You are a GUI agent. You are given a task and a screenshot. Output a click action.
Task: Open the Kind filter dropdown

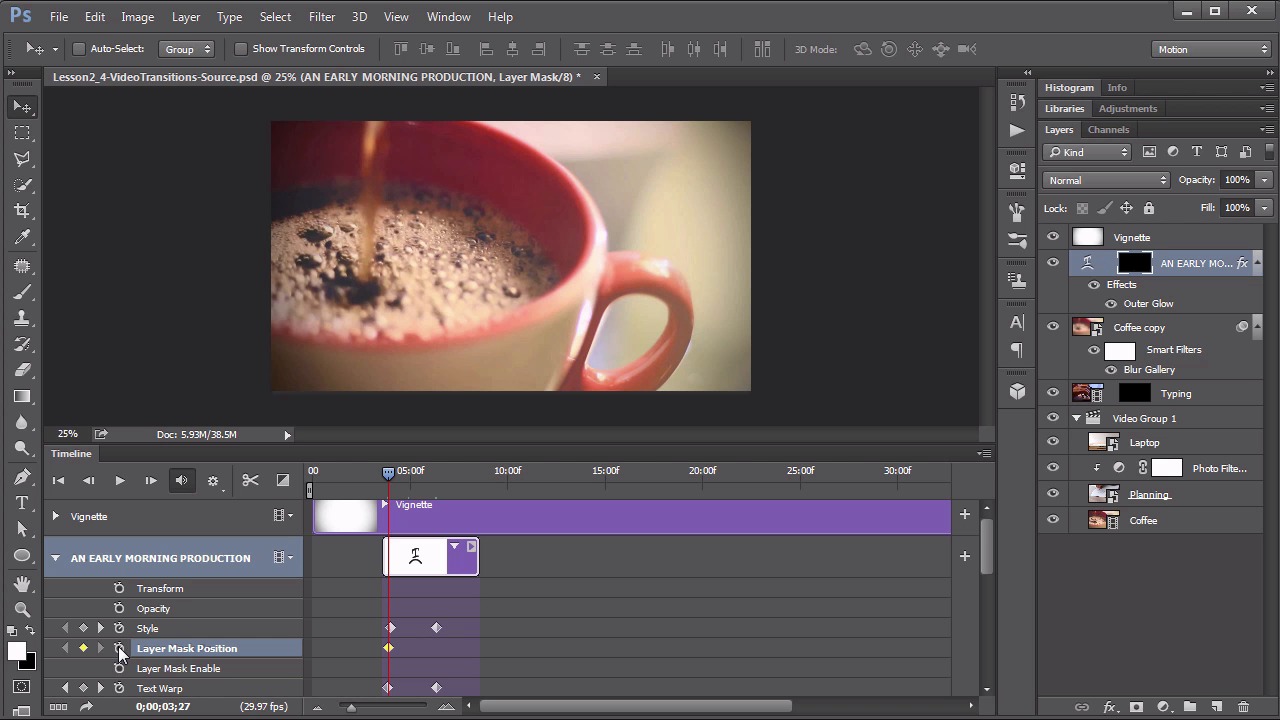(1087, 152)
